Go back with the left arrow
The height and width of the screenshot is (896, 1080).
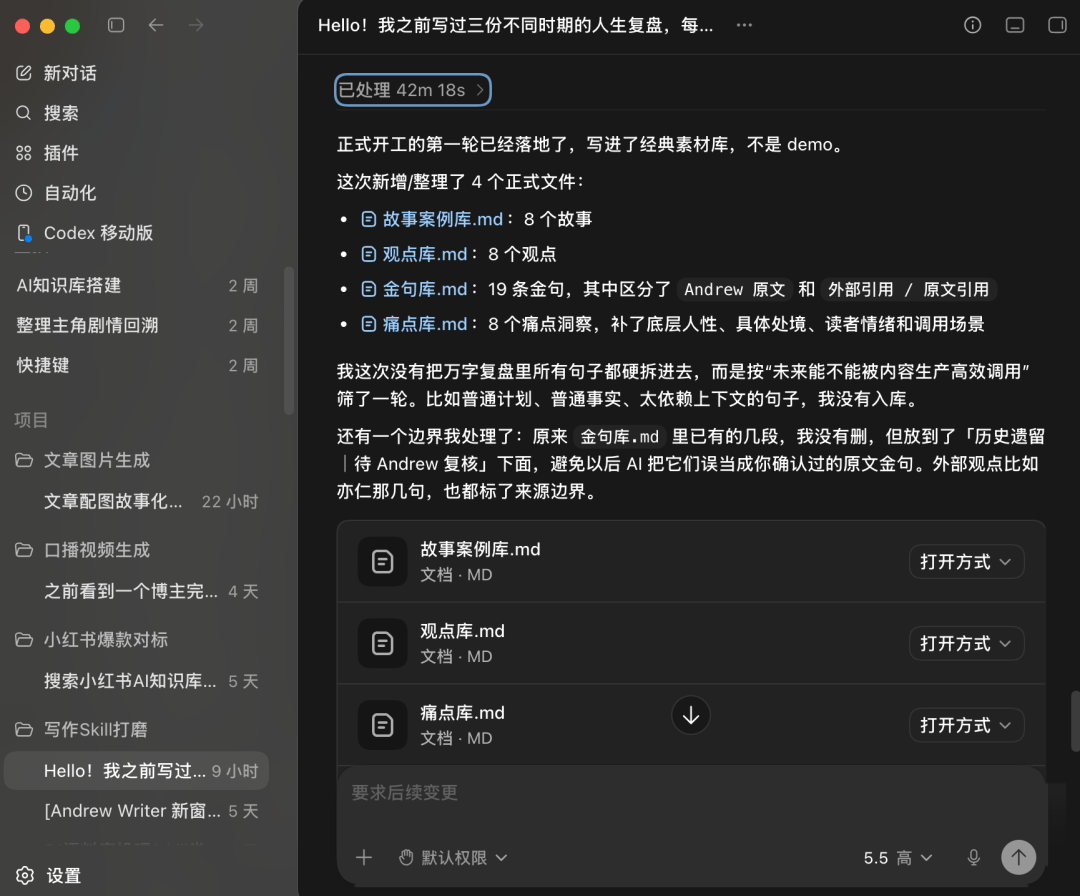pyautogui.click(x=156, y=25)
